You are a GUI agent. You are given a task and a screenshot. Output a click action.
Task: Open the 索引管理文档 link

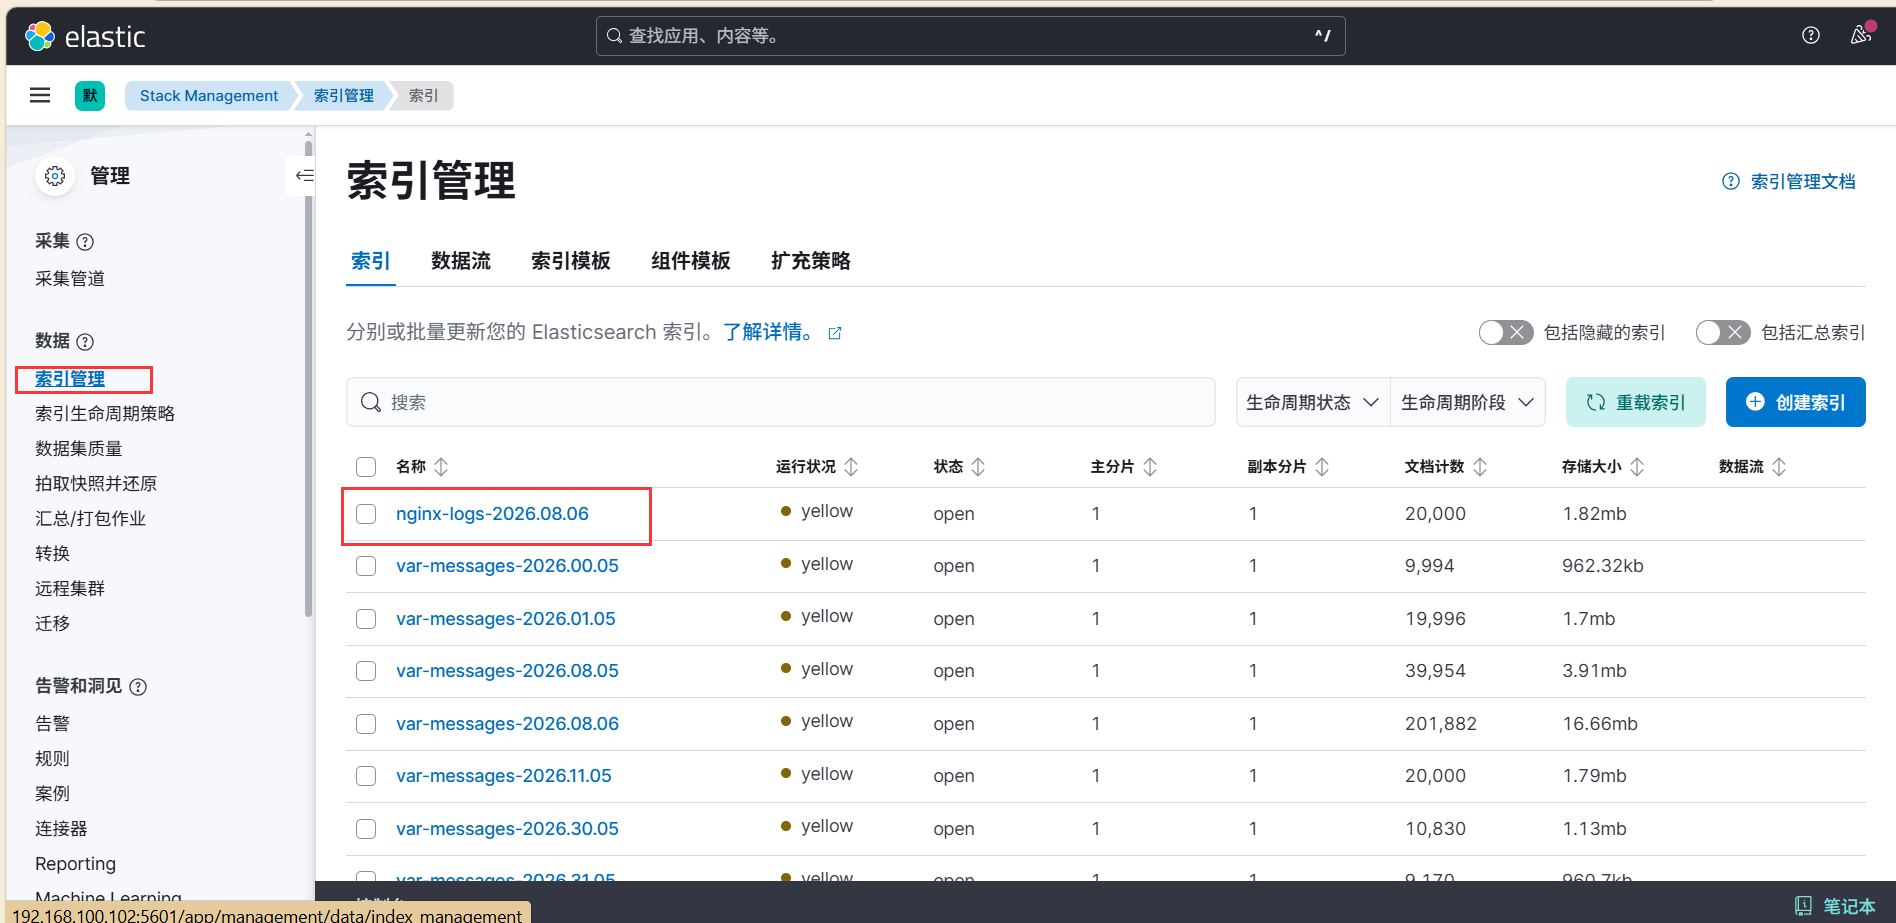[x=1789, y=182]
